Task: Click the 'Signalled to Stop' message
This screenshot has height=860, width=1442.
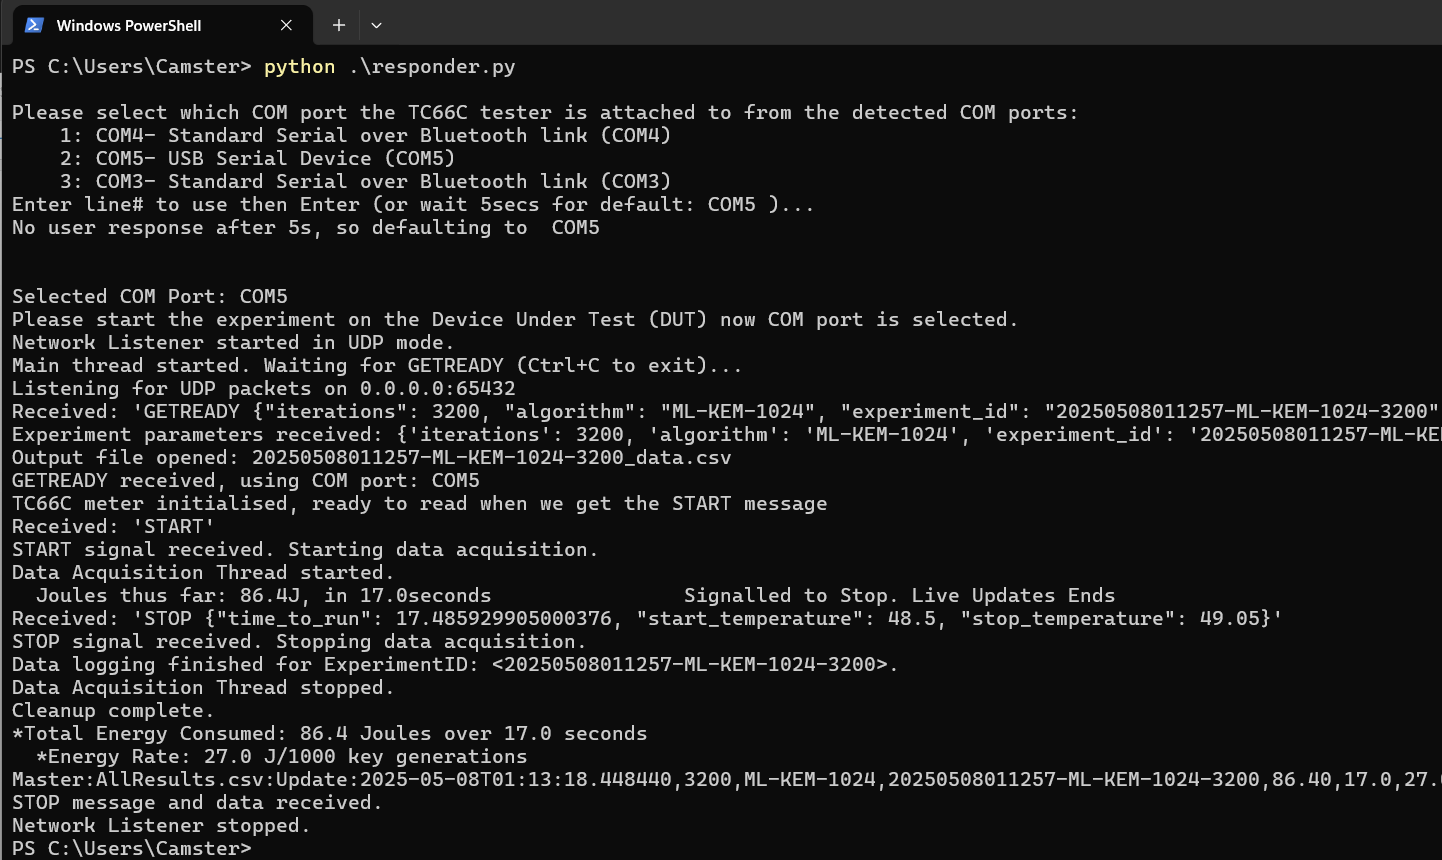Action: (x=899, y=596)
